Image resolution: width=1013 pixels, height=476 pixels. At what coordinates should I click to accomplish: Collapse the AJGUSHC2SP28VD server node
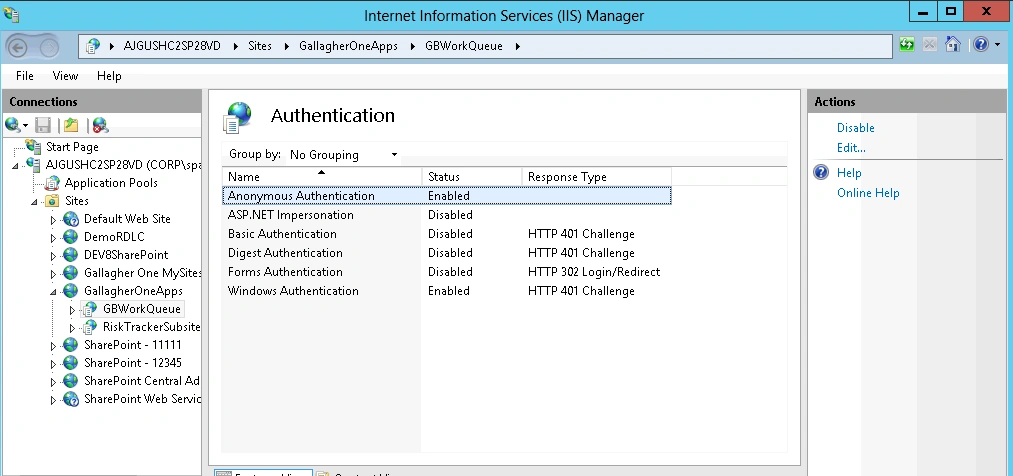16,165
